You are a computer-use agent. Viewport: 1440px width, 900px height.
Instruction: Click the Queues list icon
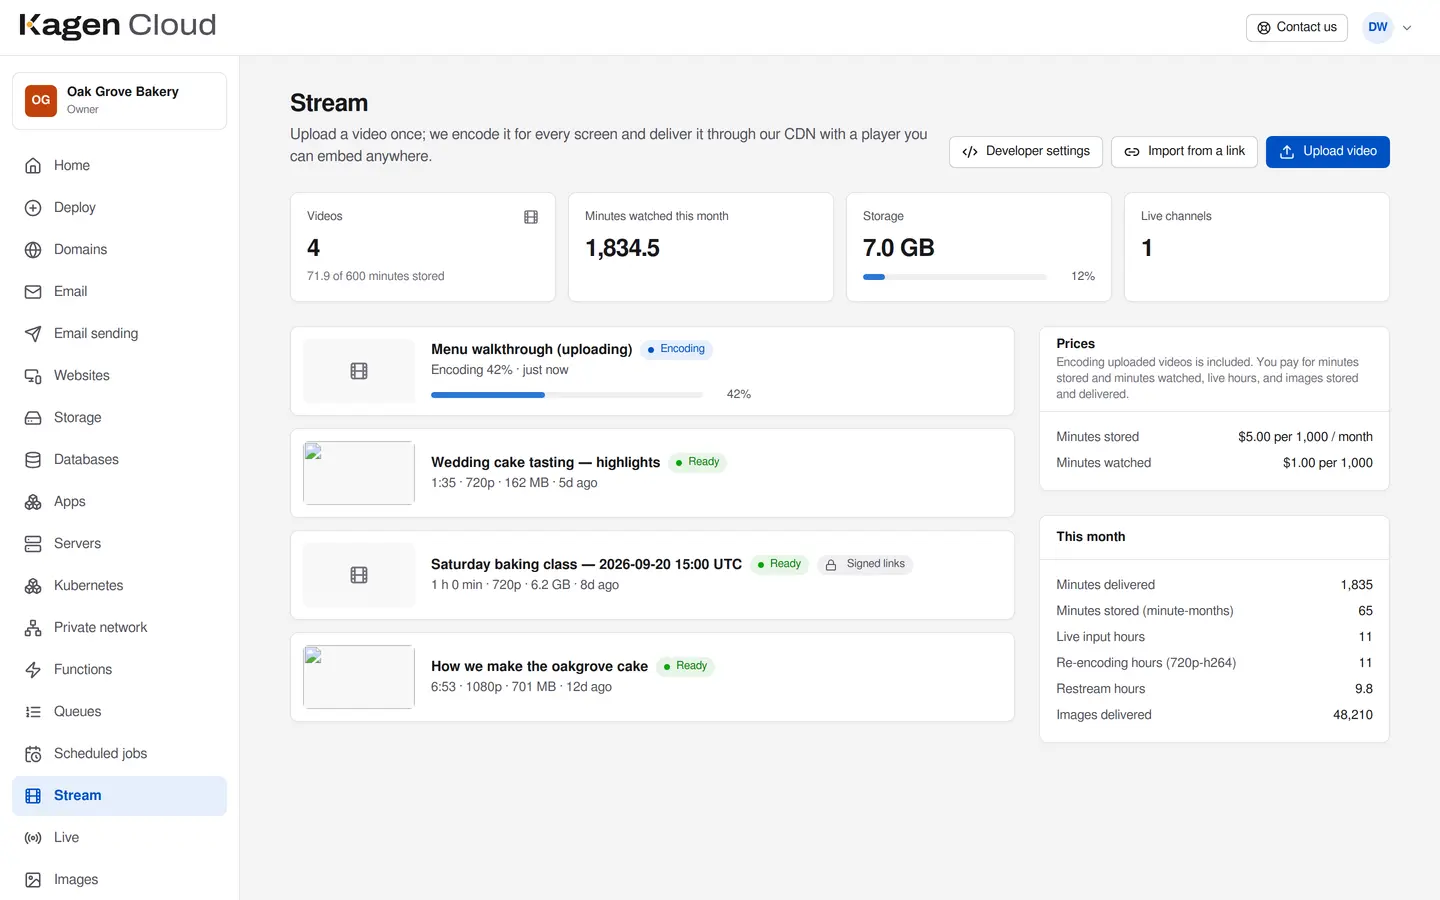pyautogui.click(x=33, y=712)
